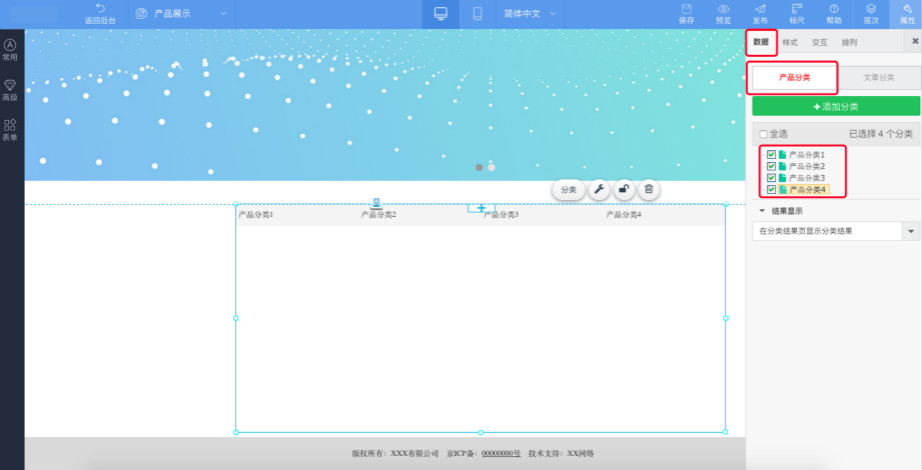Click the unlock padlock icon on widget
This screenshot has height=470, width=922.
point(623,189)
